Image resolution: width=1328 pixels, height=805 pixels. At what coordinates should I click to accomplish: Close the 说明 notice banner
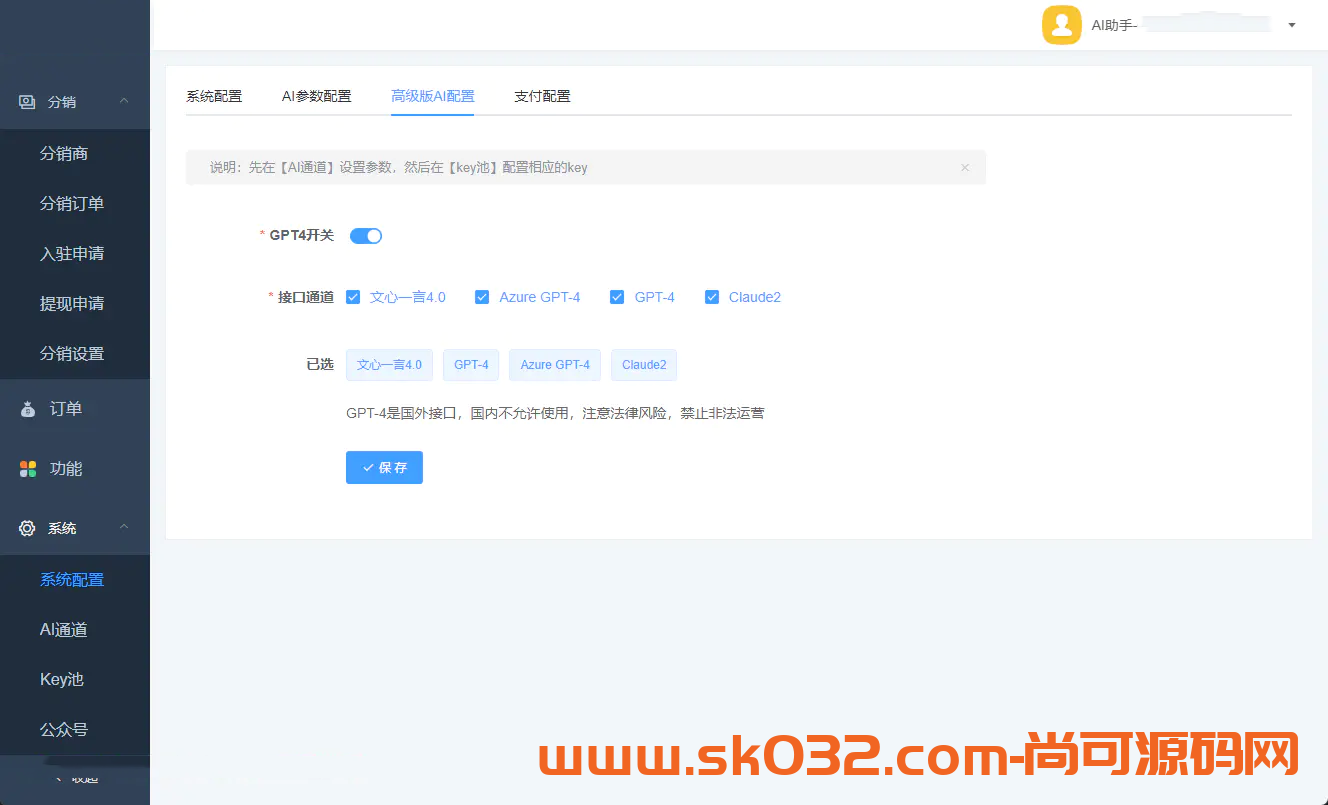965,168
